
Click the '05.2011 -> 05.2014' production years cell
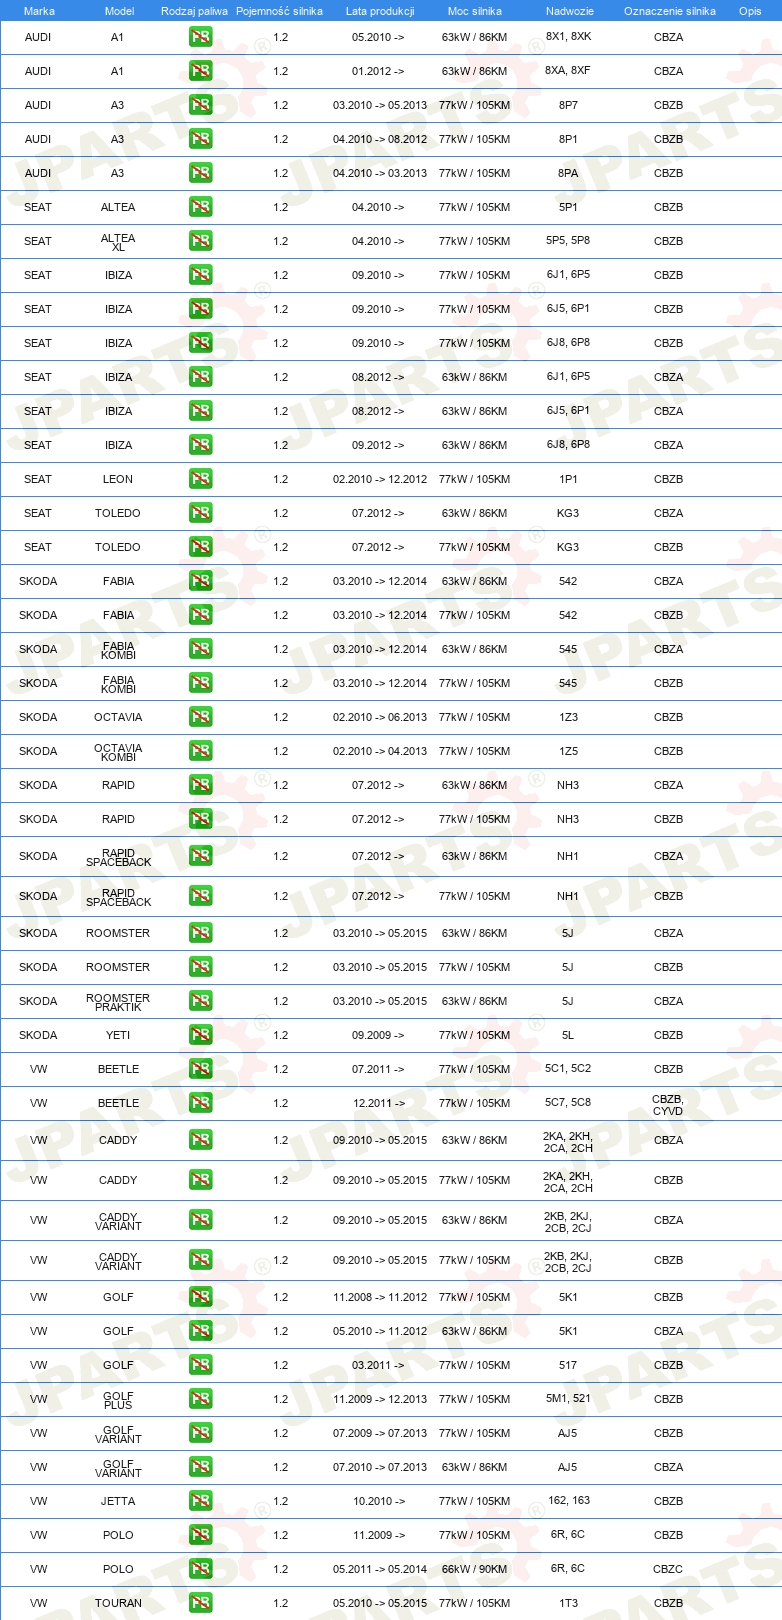coord(380,1569)
